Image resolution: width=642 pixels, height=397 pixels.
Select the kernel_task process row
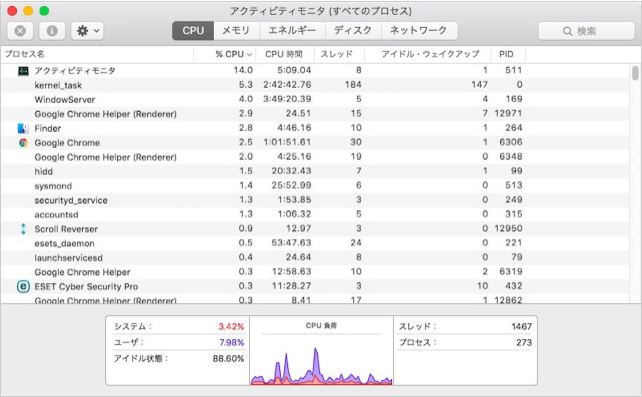click(x=315, y=85)
